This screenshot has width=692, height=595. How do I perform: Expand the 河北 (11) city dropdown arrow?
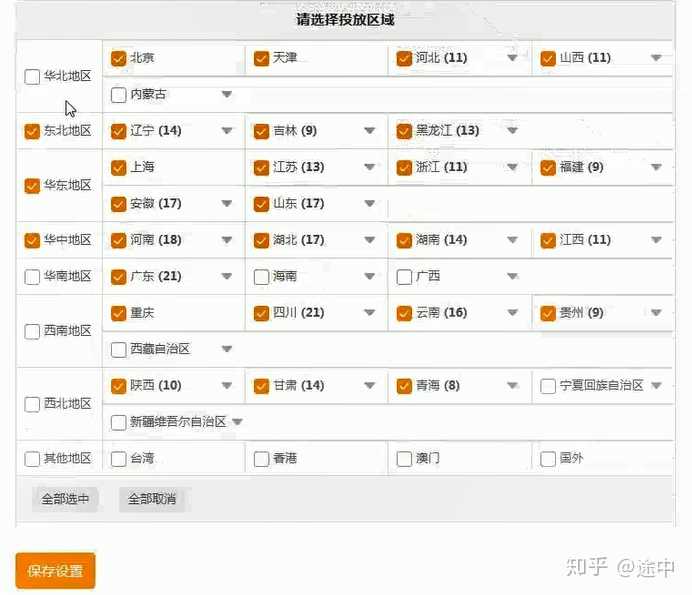pos(512,58)
